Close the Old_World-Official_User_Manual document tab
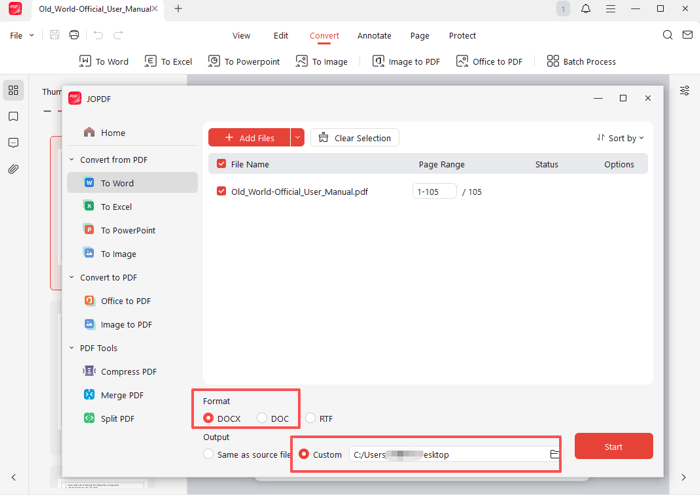Image resolution: width=700 pixels, height=495 pixels. click(154, 8)
